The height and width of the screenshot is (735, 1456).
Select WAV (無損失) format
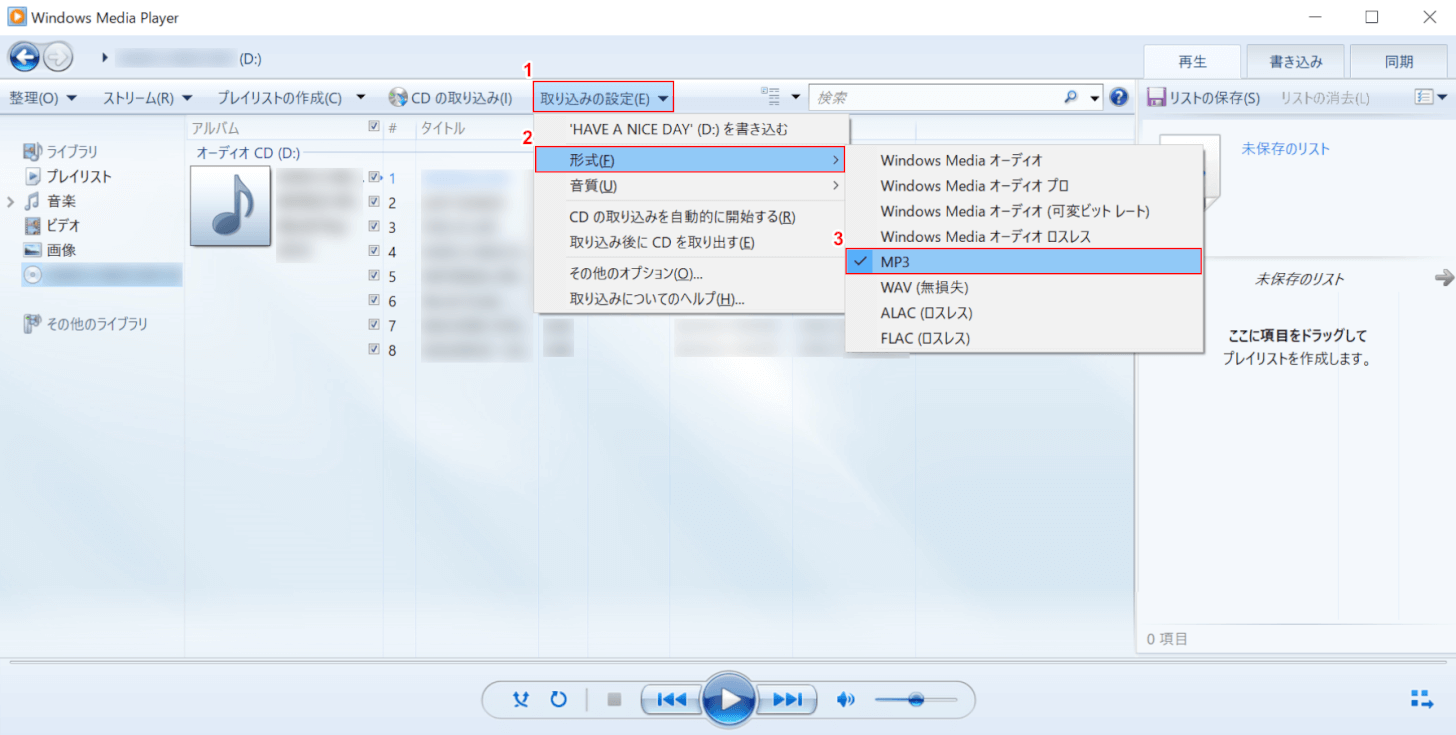1024,287
